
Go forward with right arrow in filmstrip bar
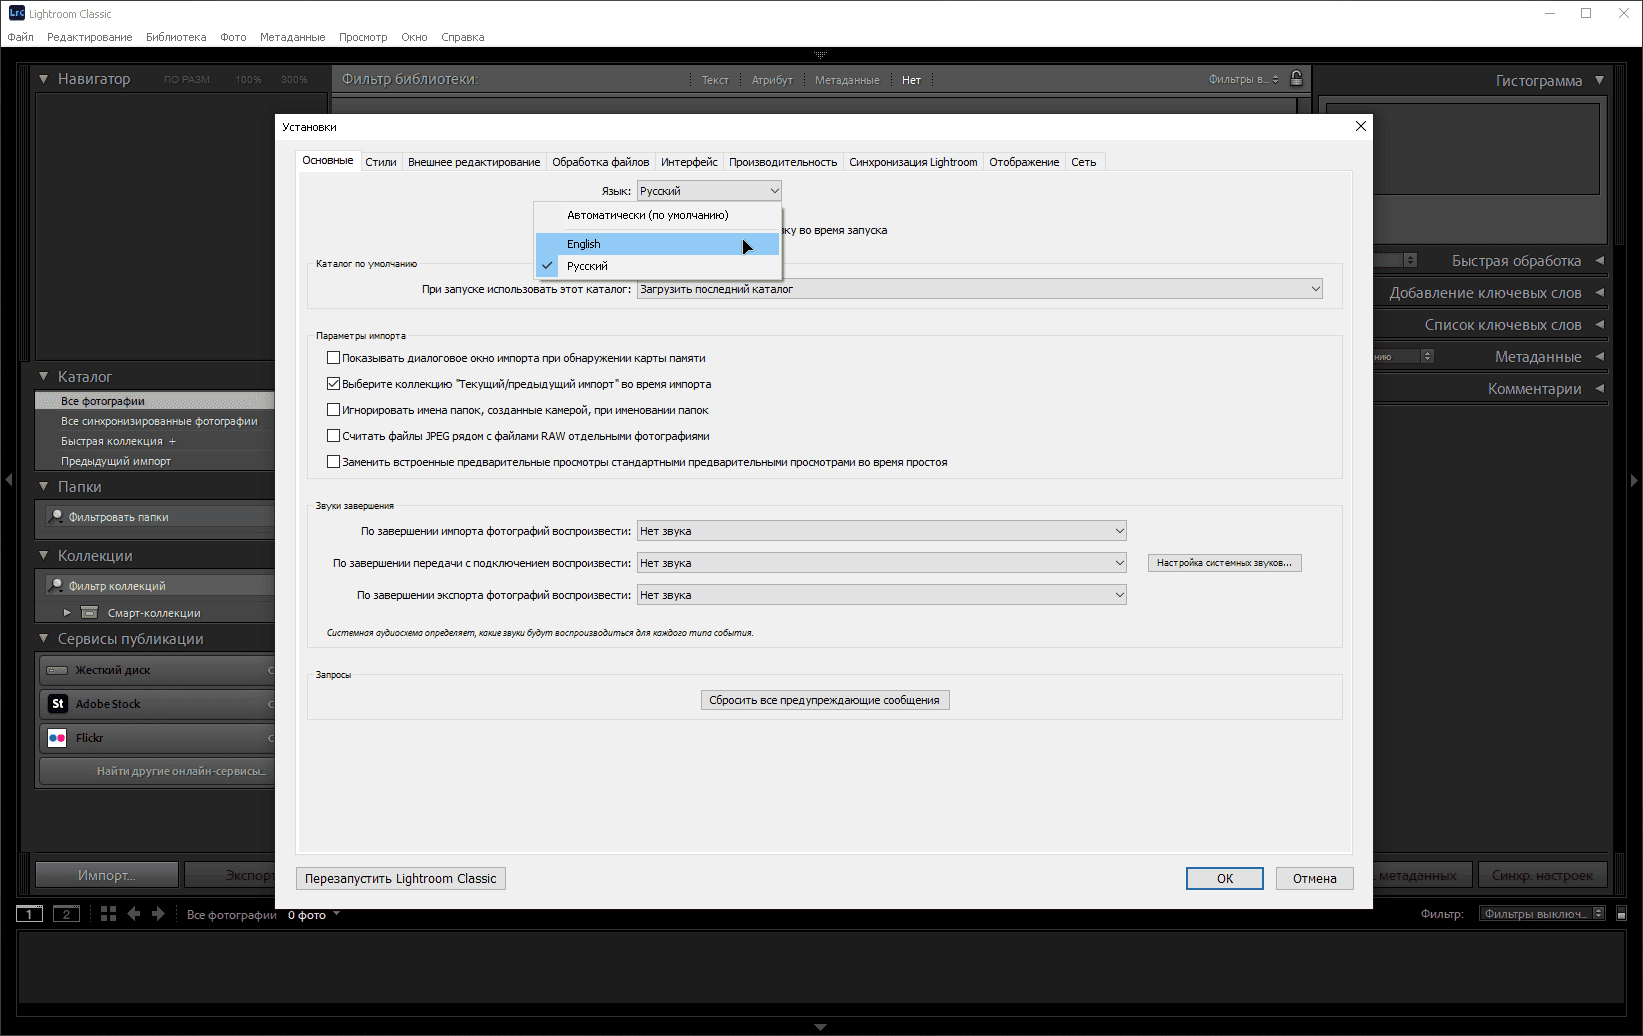tap(158, 914)
